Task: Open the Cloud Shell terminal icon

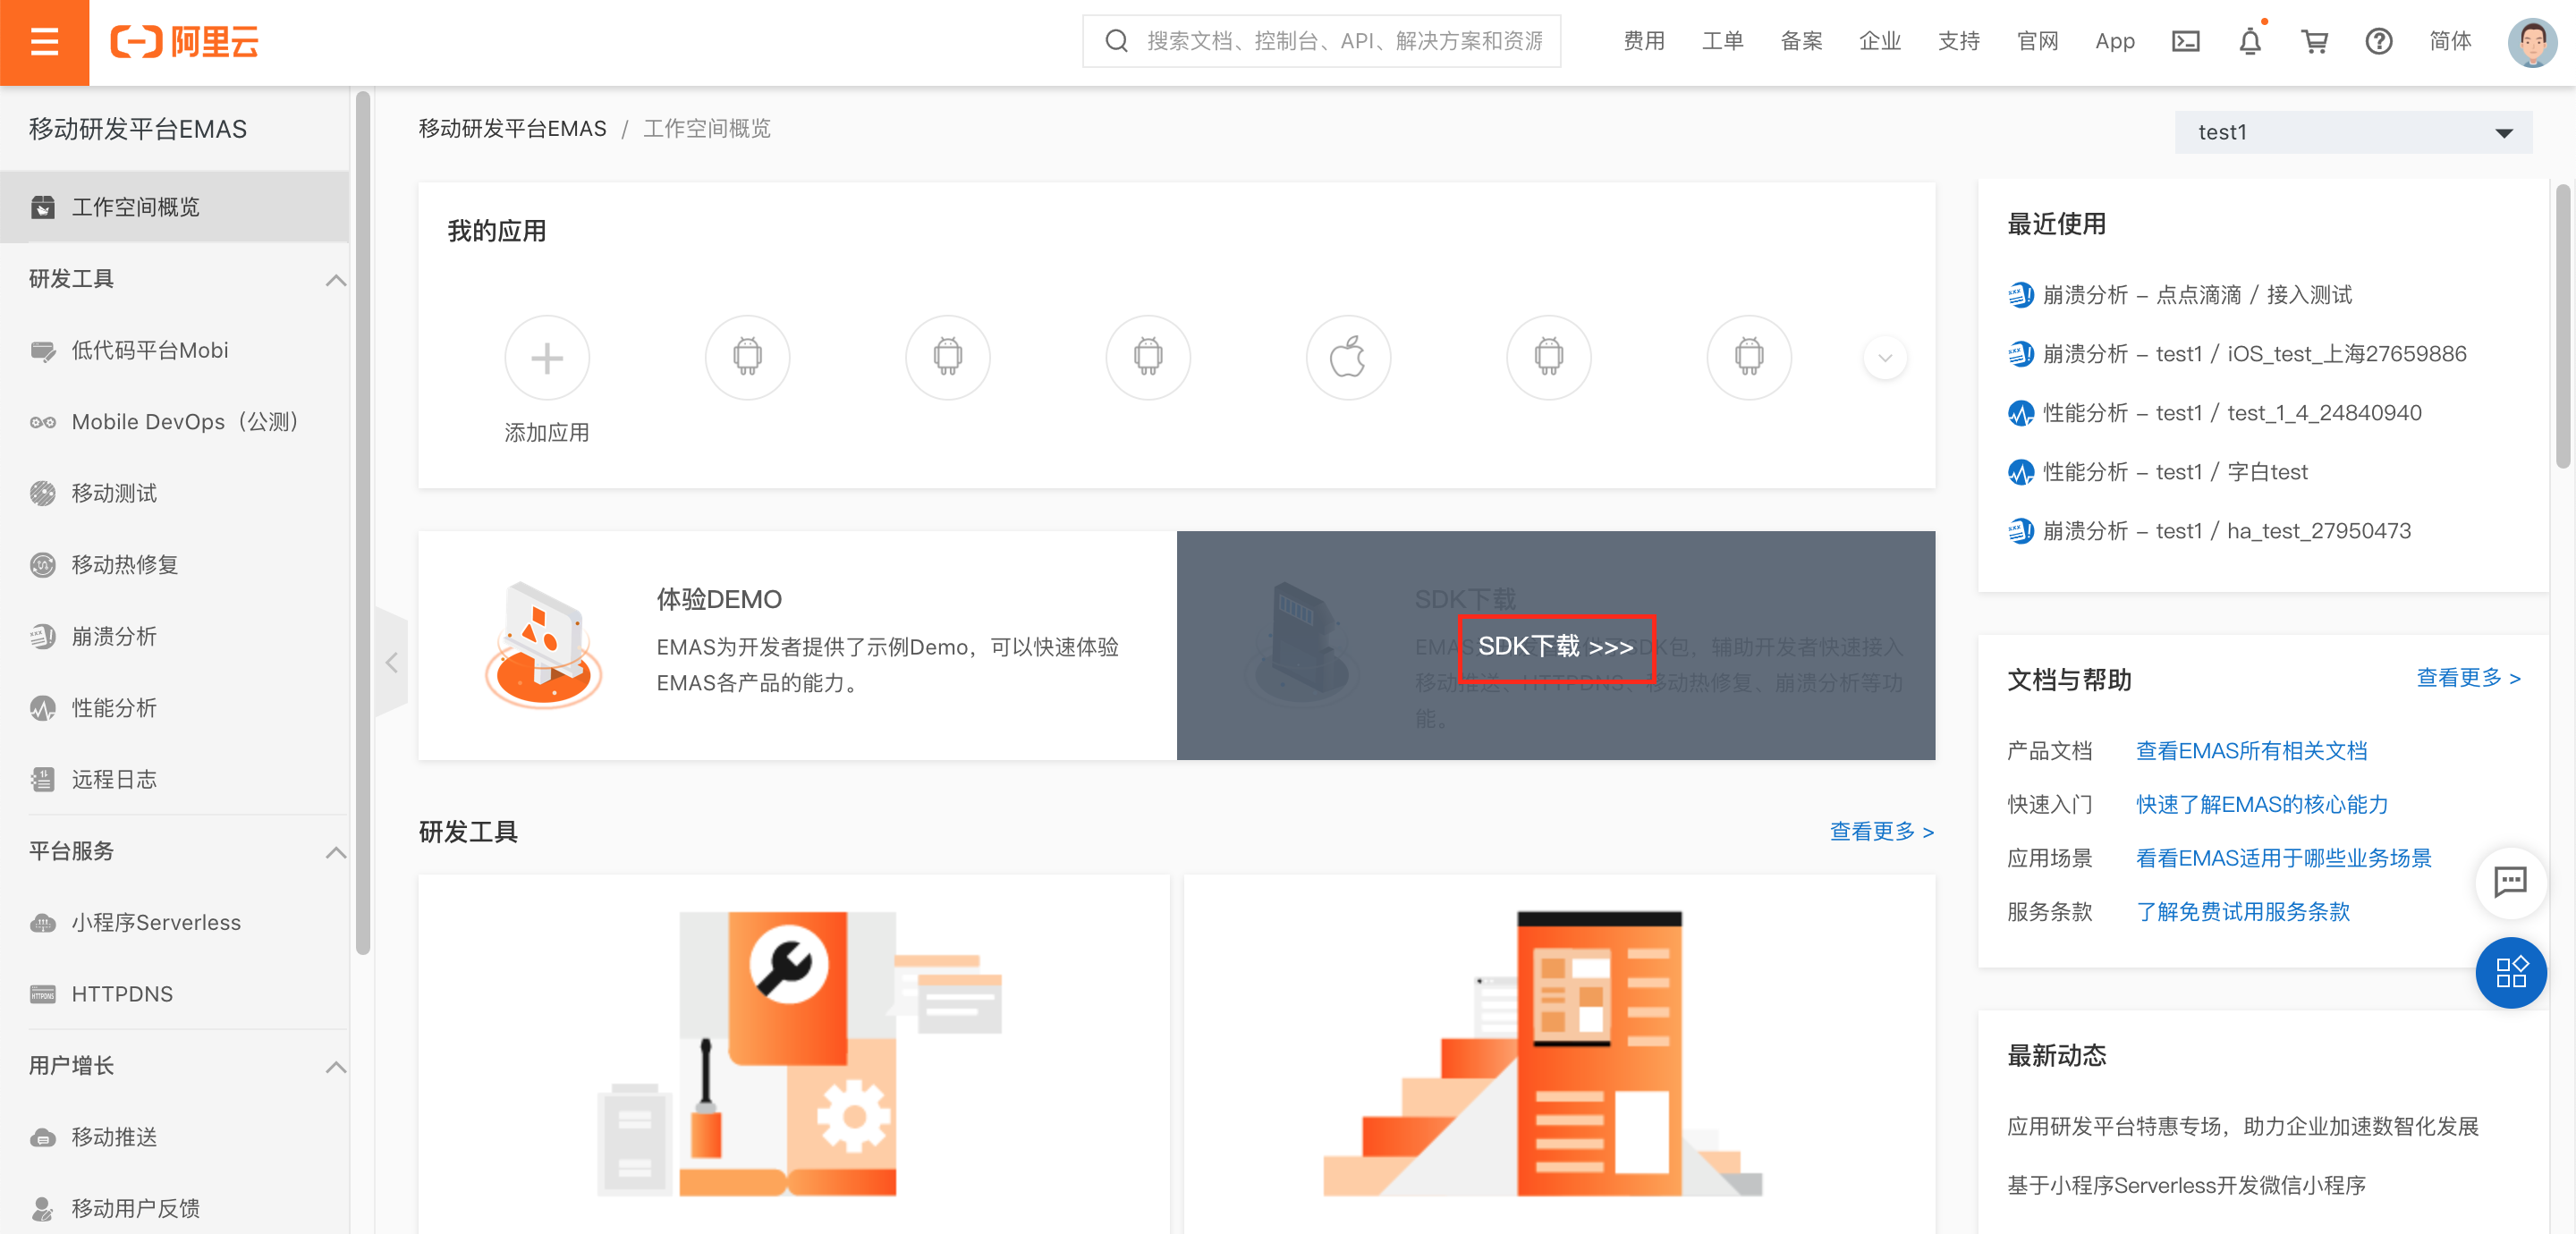Action: (2185, 41)
